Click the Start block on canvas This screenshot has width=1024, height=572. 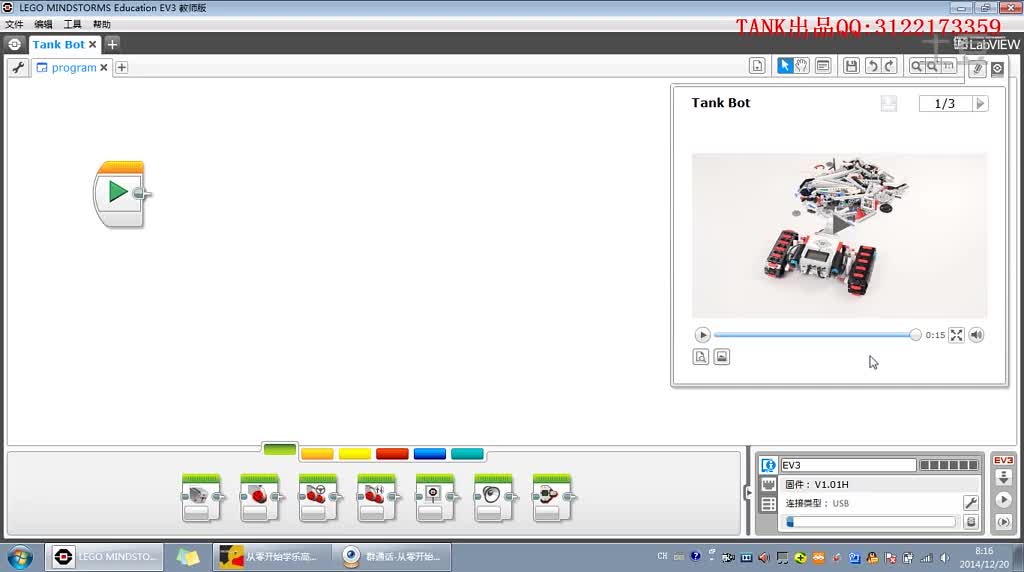[120, 194]
